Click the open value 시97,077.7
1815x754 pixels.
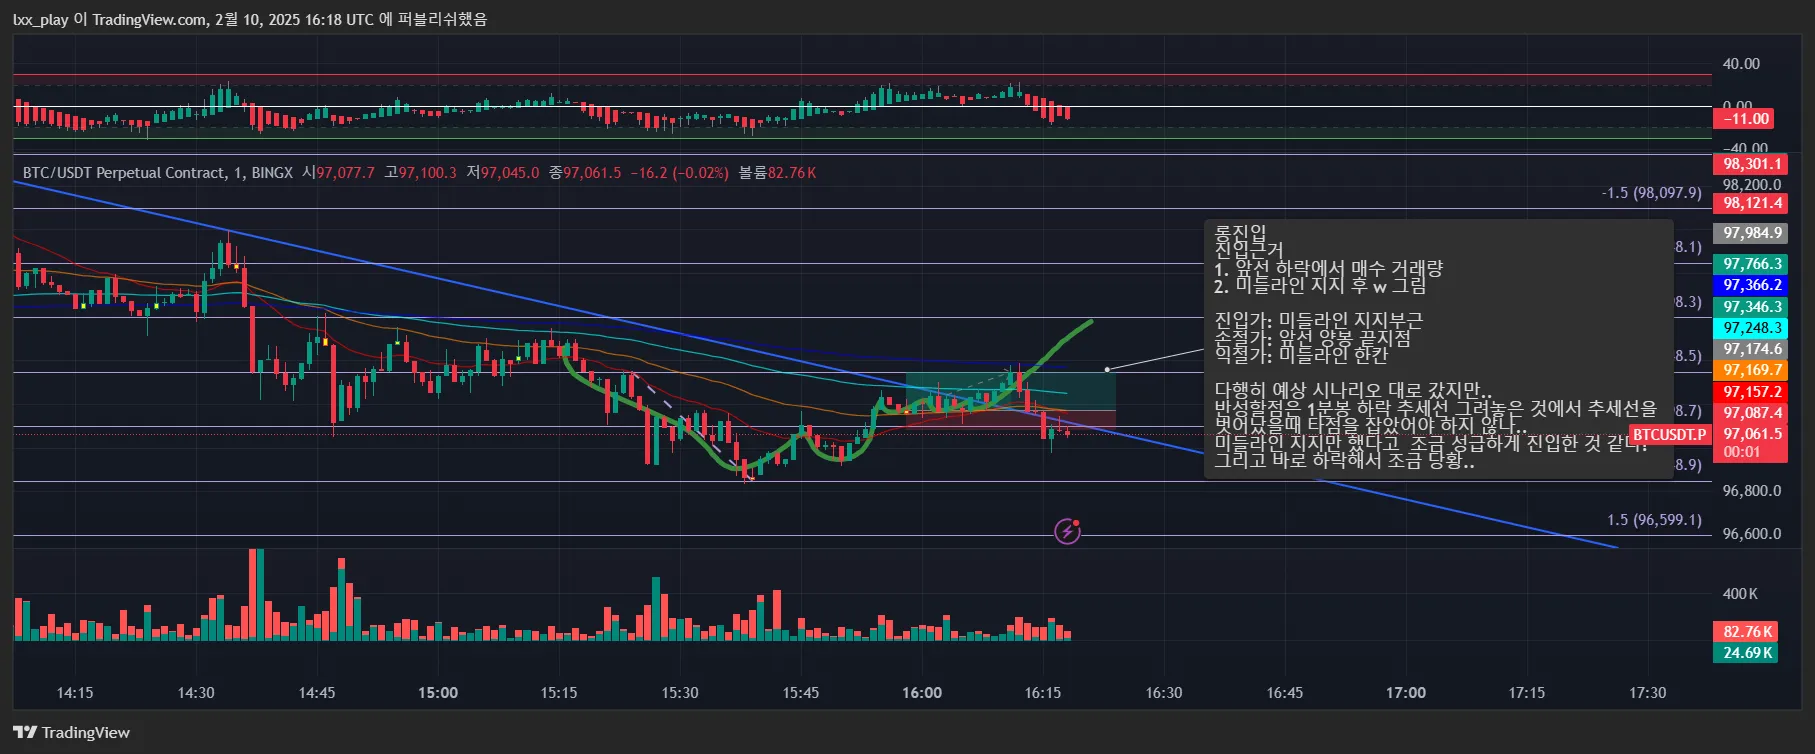(338, 173)
